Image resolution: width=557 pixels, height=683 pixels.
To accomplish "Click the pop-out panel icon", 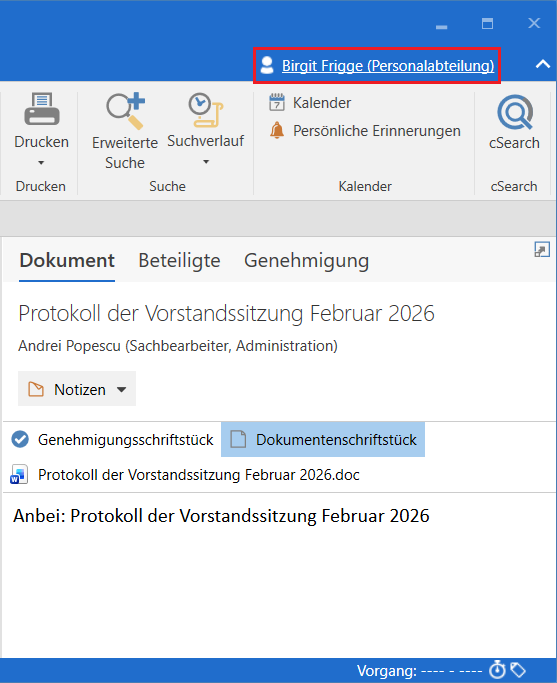I will click(542, 250).
